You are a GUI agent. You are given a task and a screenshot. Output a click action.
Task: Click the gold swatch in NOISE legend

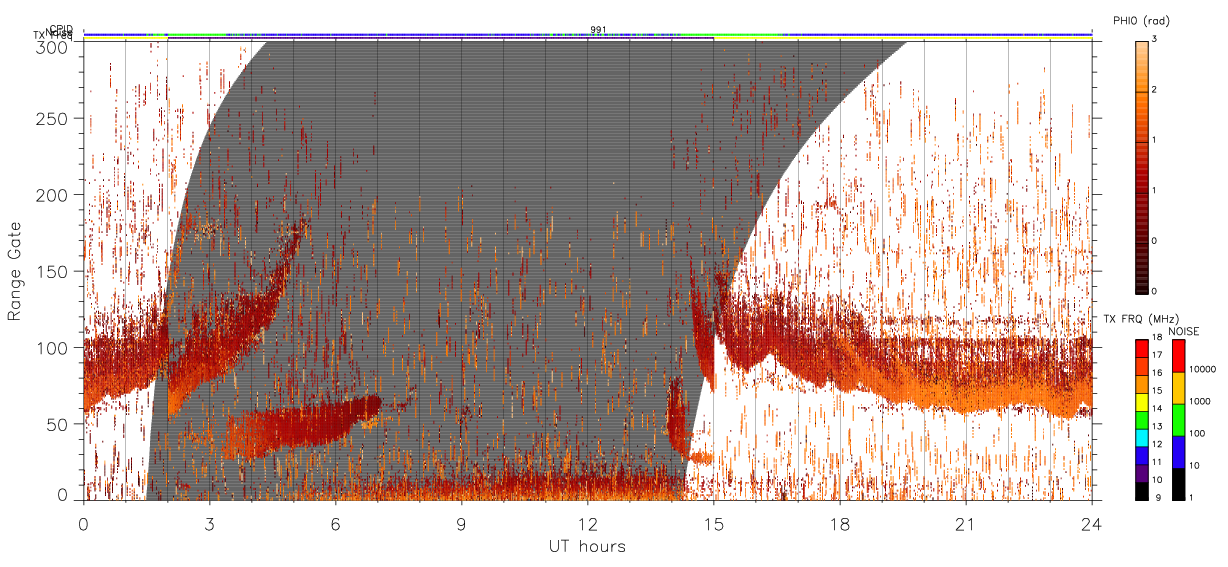pyautogui.click(x=1178, y=388)
